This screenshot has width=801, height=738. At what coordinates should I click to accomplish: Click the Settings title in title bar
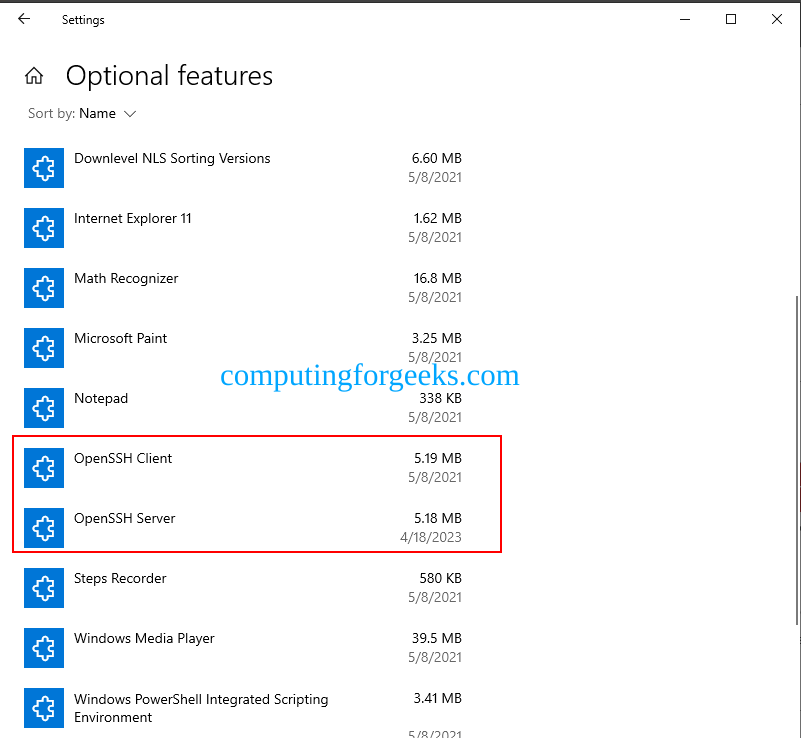click(x=83, y=19)
